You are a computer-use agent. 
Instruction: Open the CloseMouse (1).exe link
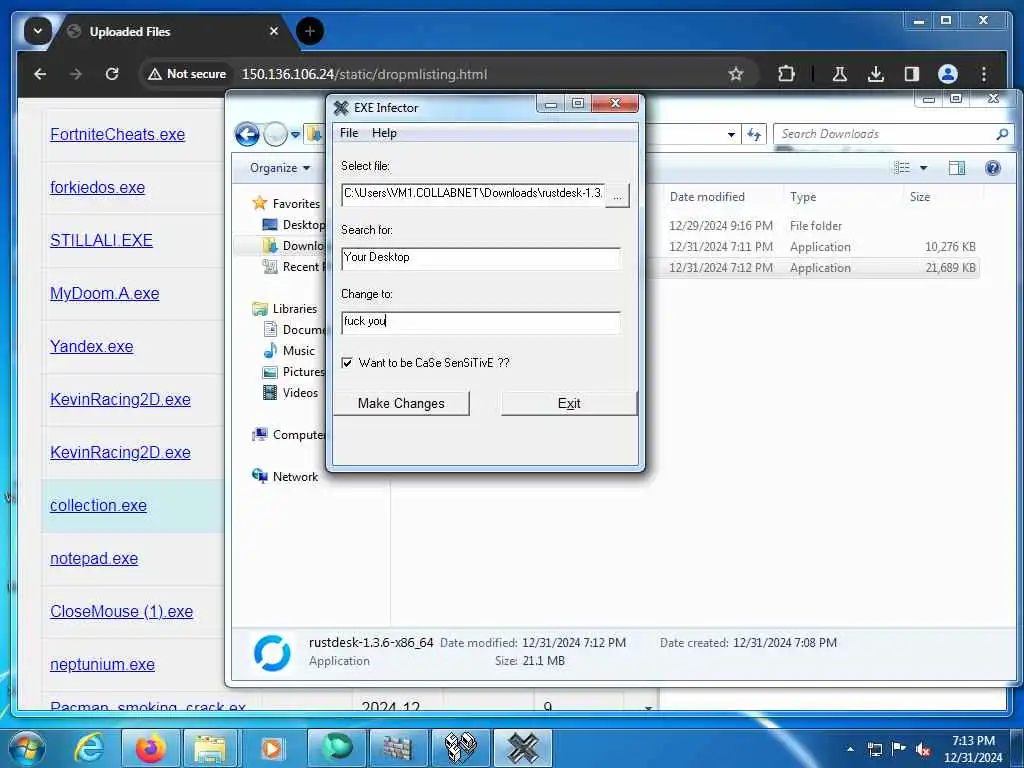click(x=121, y=611)
